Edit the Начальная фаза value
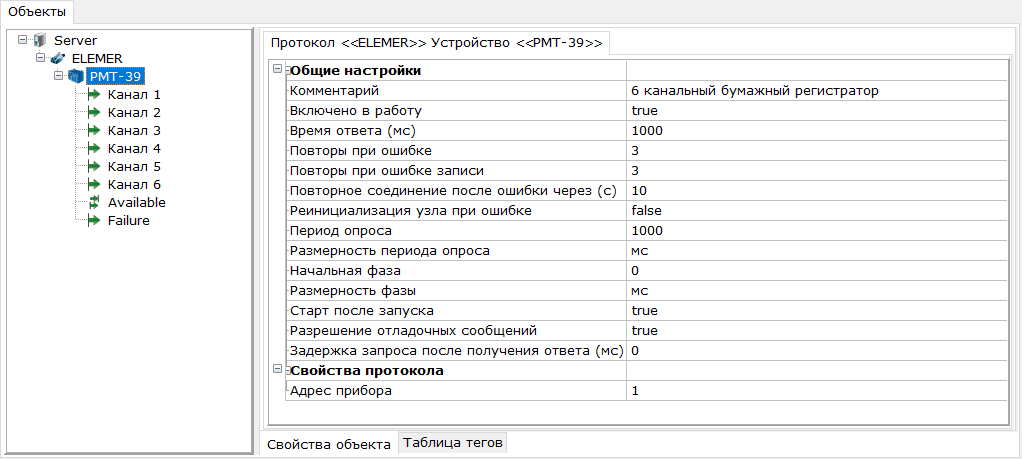The width and height of the screenshot is (1022, 459). coord(819,271)
